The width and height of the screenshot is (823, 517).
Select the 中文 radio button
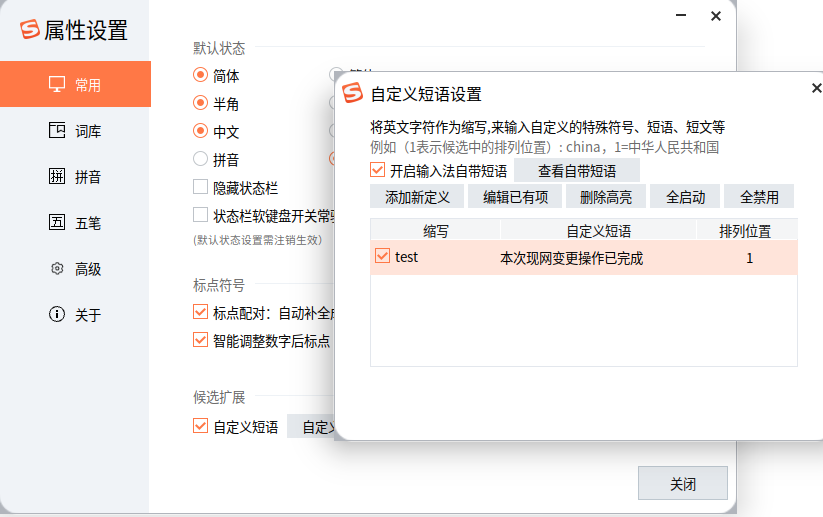201,131
